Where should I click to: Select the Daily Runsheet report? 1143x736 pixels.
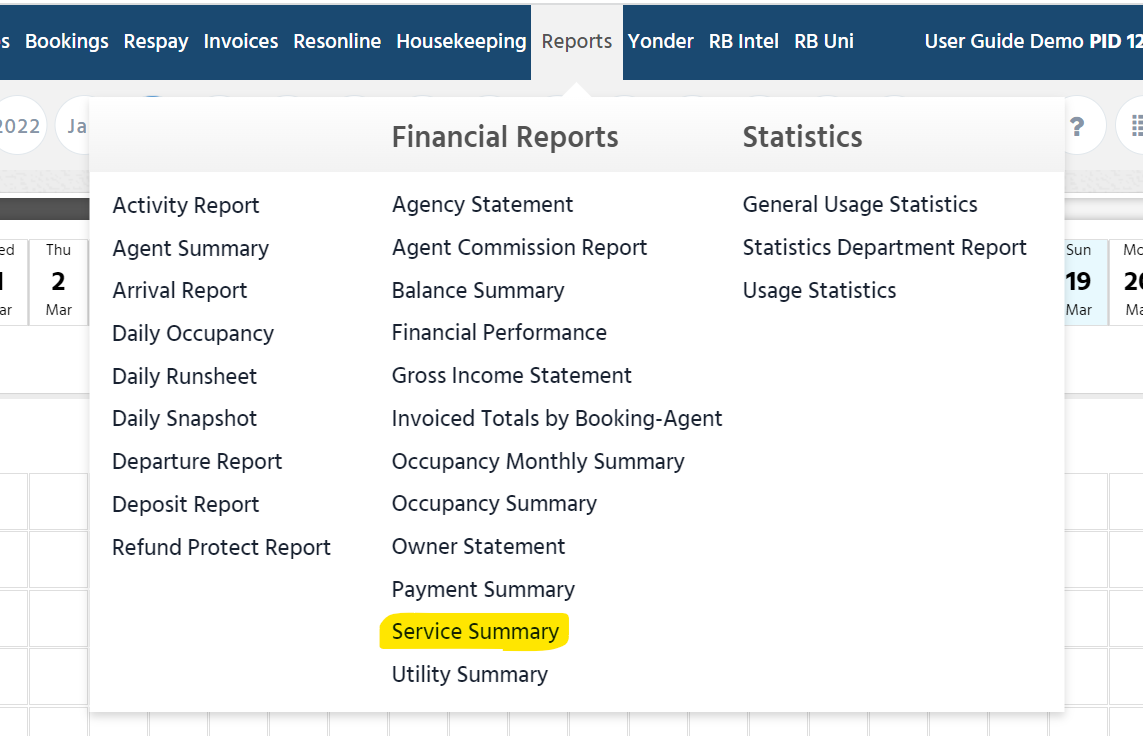(184, 377)
